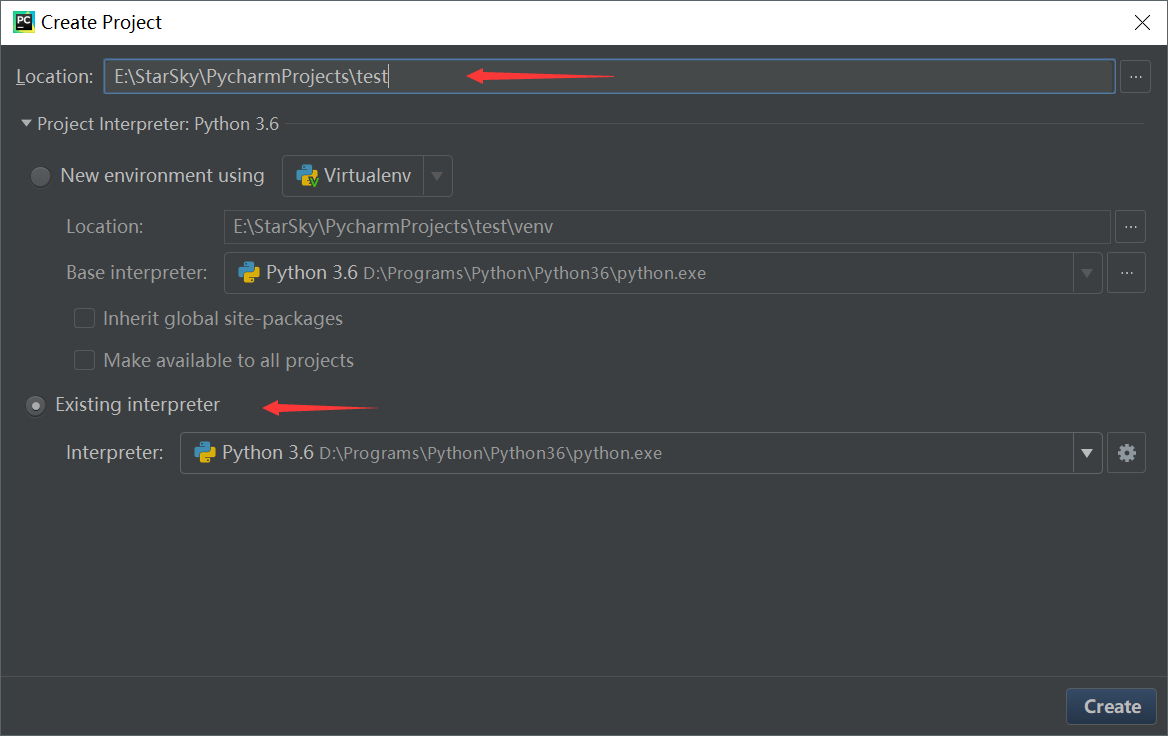Screen dimensions: 1168x736
Task: Click existing interpreter python.exe path text
Action: coord(490,453)
